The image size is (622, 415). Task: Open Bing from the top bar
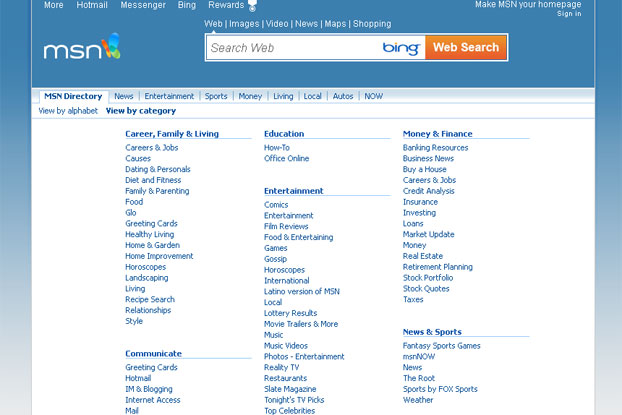(187, 5)
